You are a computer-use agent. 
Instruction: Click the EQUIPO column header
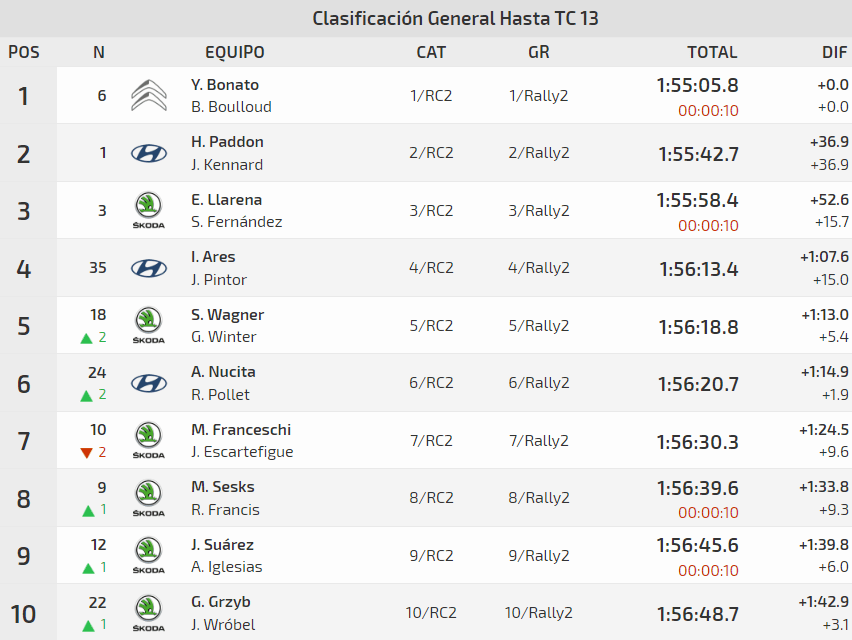235,52
